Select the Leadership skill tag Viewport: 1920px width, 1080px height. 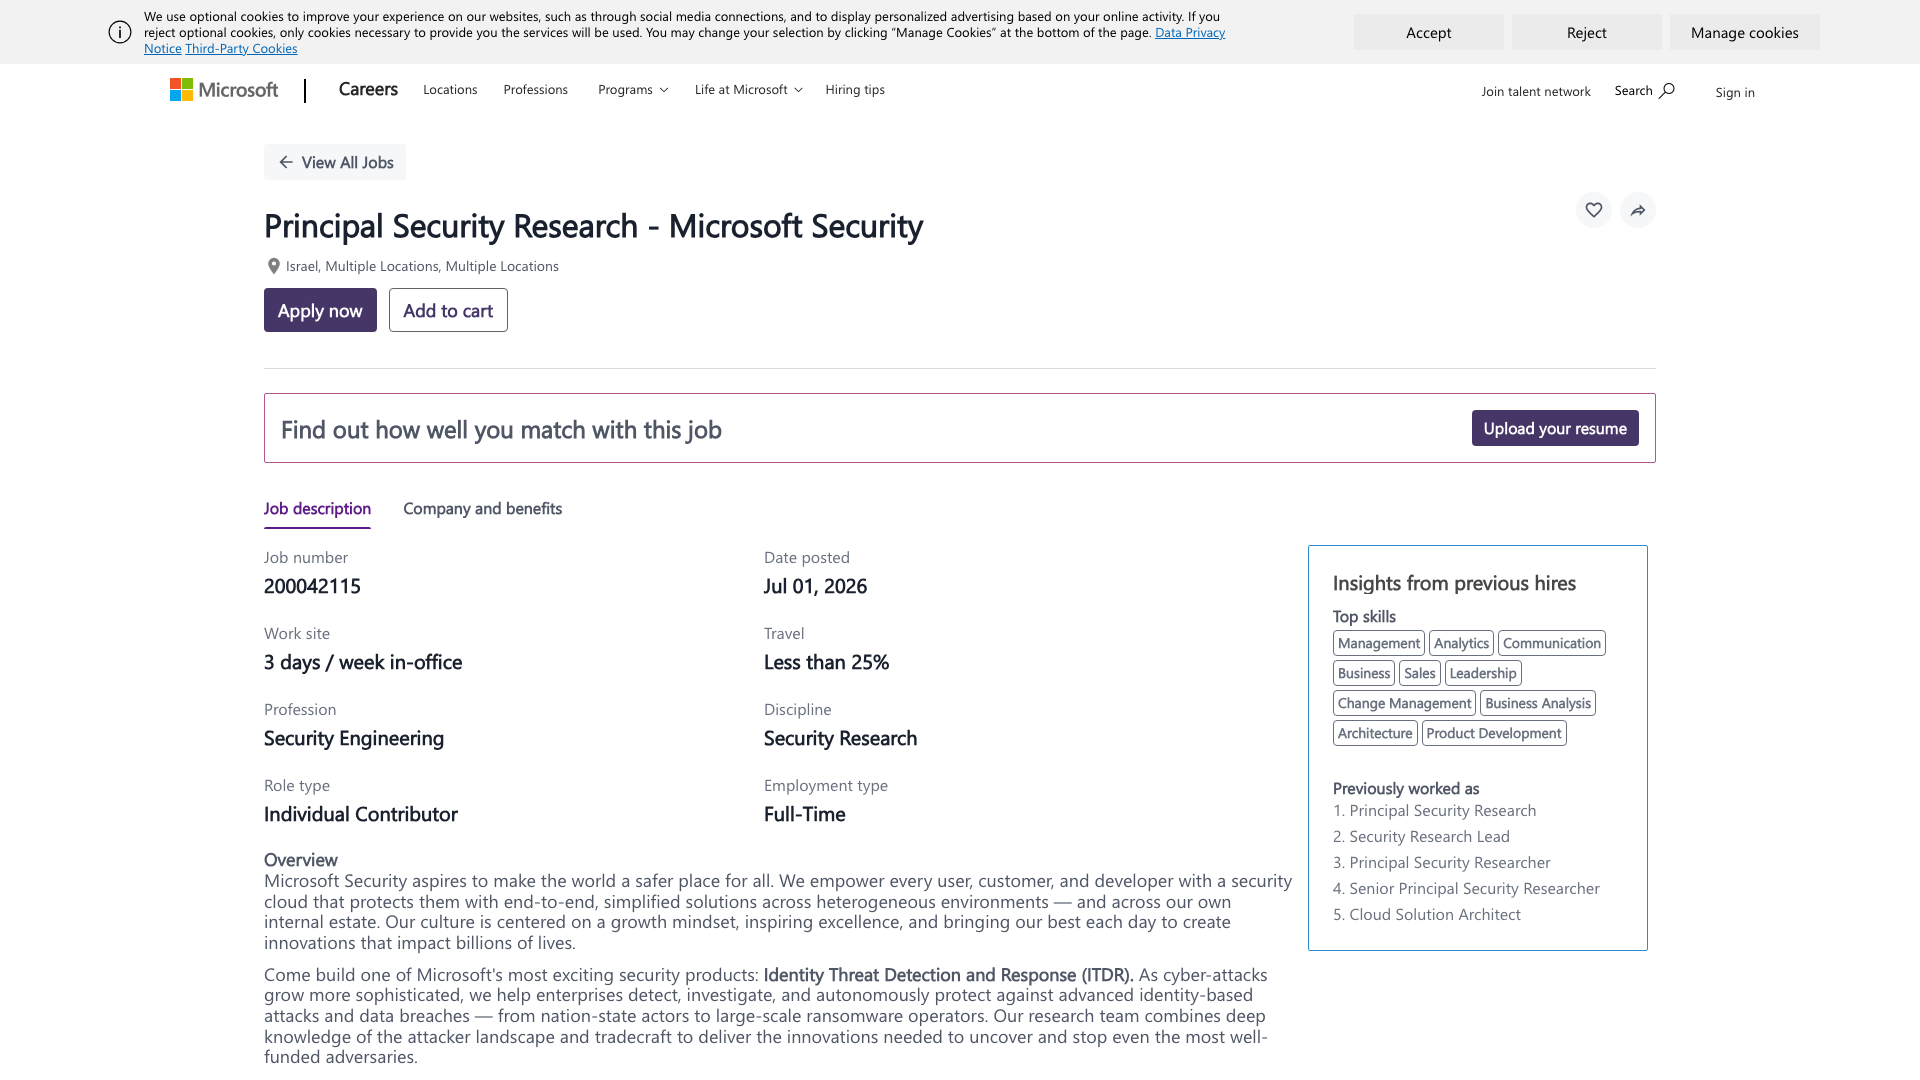[x=1483, y=673]
